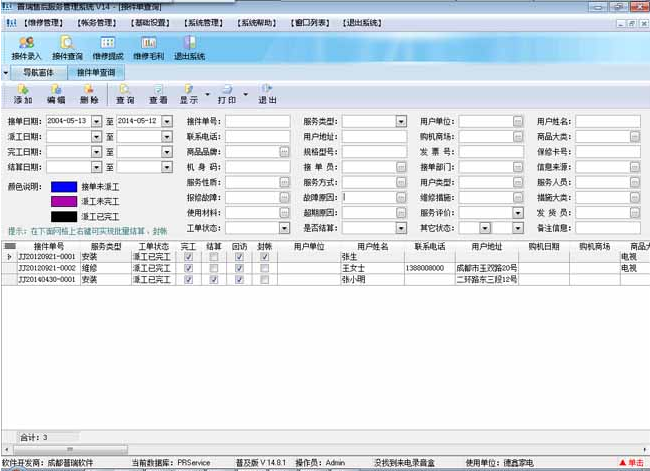Open lookup button next to 使用材料 field
This screenshot has height=471, width=650.
(284, 213)
